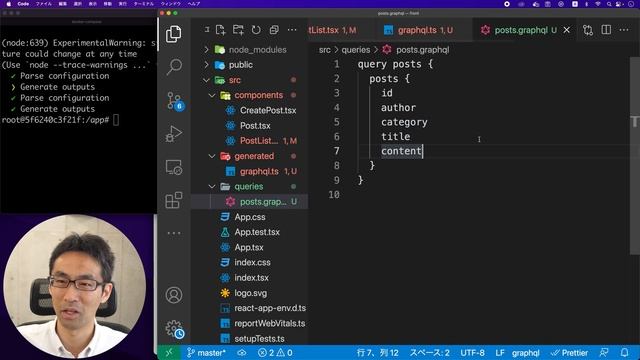
Task: Open notifications bell in status bar
Action: (624, 353)
